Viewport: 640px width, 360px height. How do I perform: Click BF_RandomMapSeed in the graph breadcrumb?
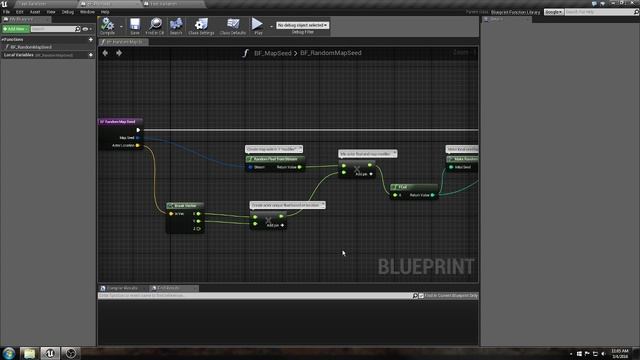(x=331, y=53)
